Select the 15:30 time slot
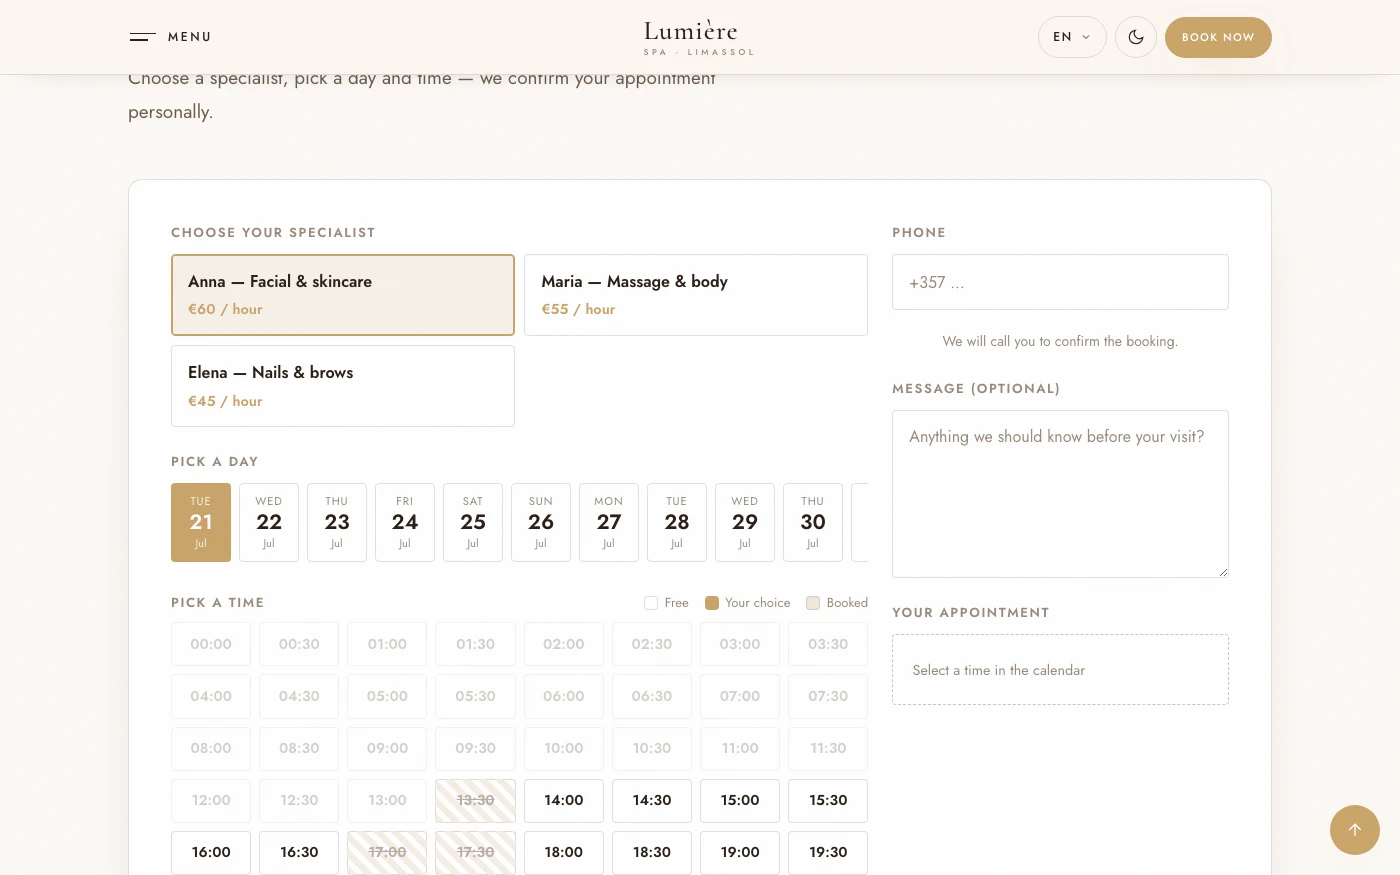The image size is (1400, 875). tap(828, 800)
